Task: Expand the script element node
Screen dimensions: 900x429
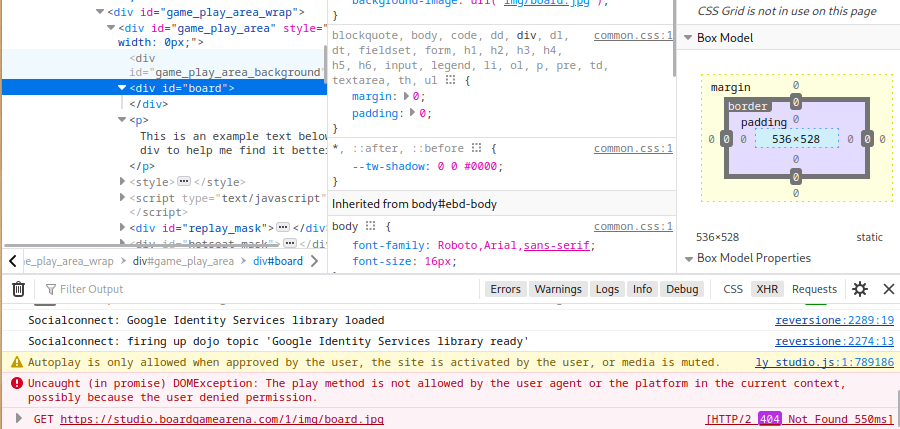Action: (x=122, y=198)
